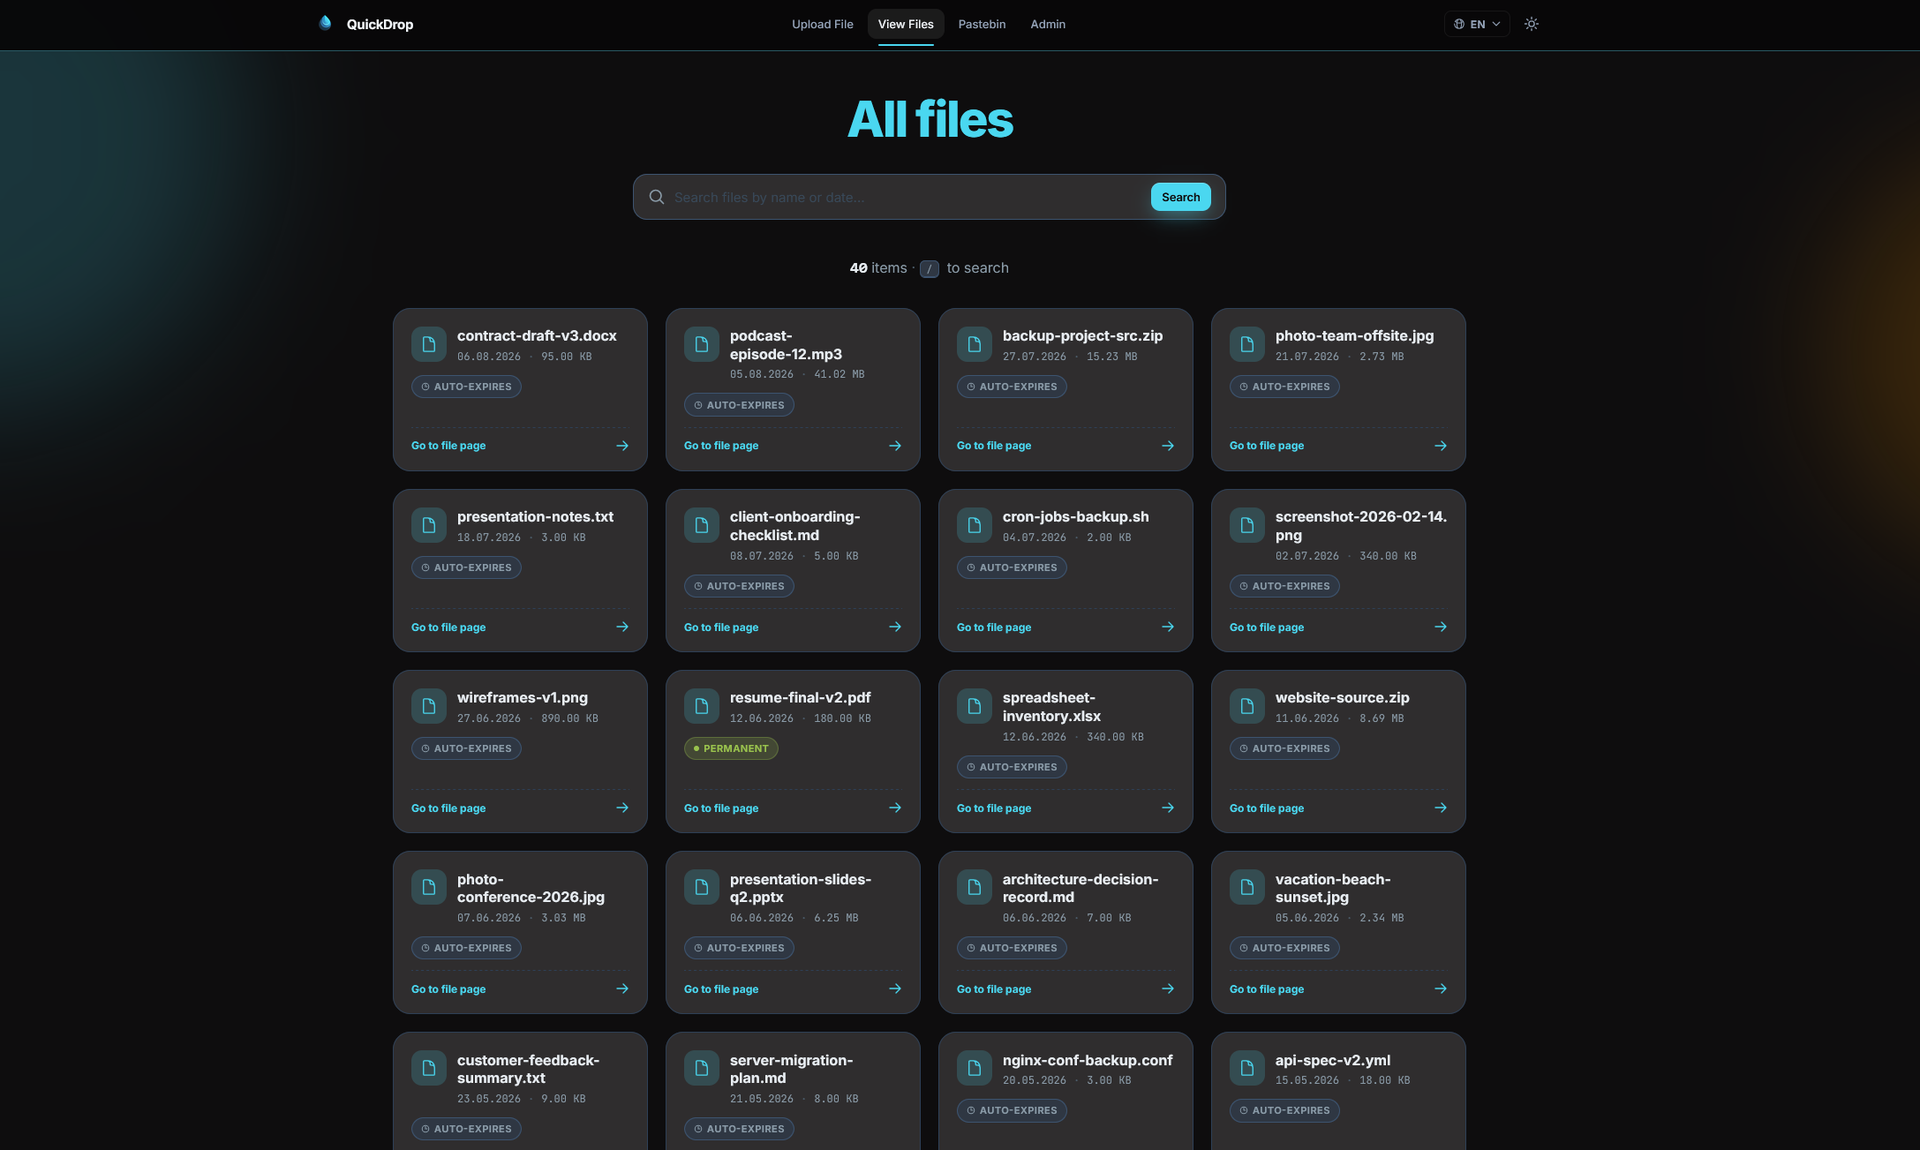The image size is (1920, 1150).
Task: Click the QuickDrop droplet logo icon
Action: coord(325,23)
